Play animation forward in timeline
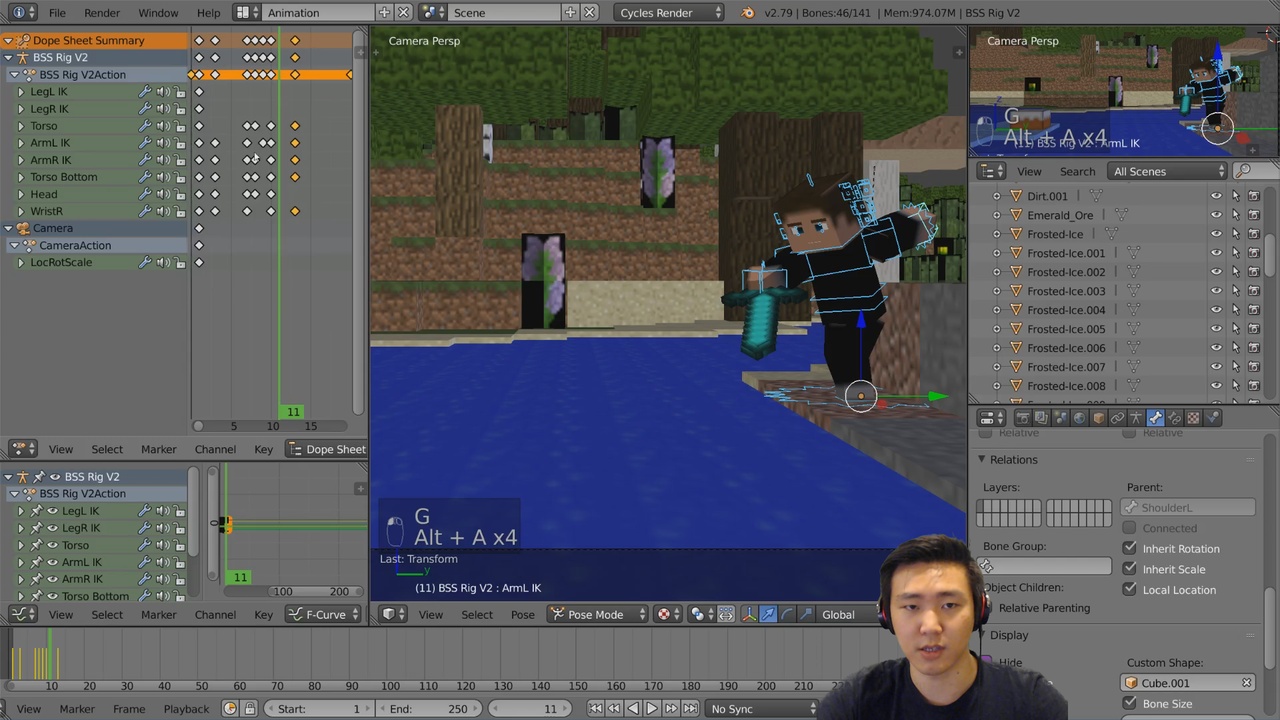 [652, 709]
